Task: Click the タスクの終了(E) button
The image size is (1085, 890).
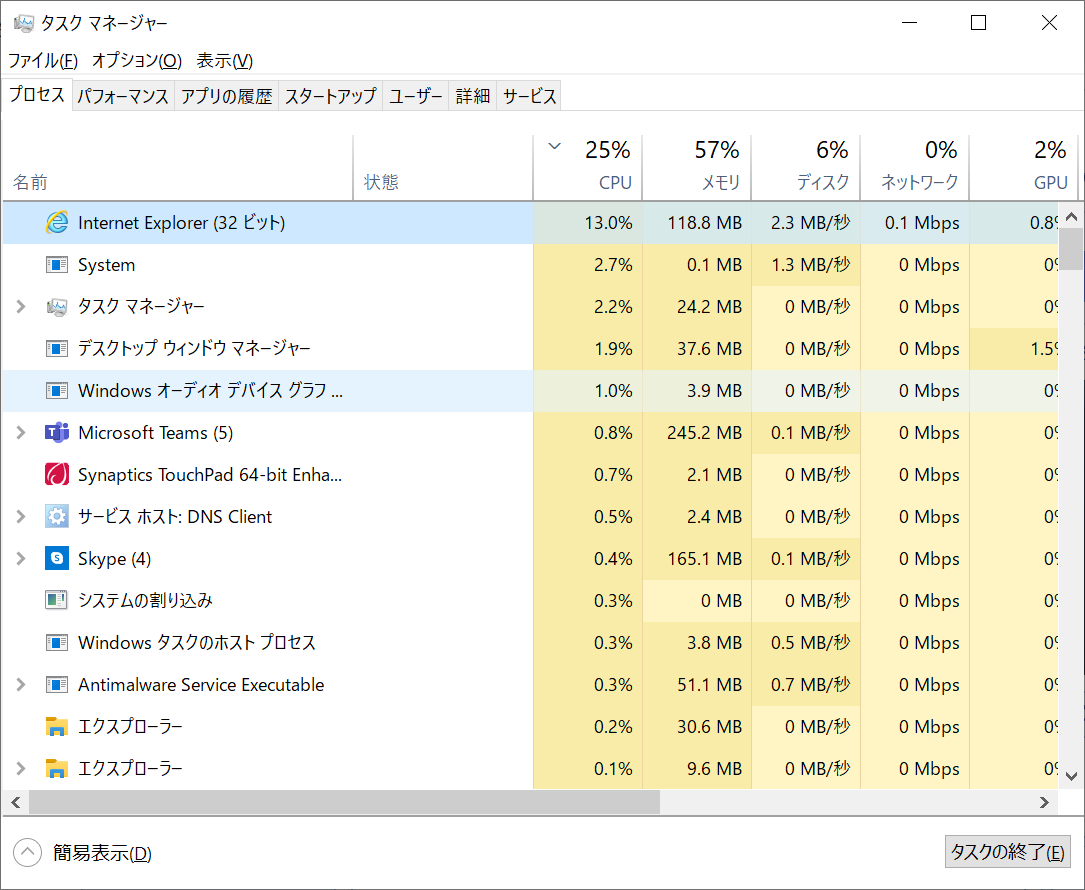Action: click(1008, 852)
